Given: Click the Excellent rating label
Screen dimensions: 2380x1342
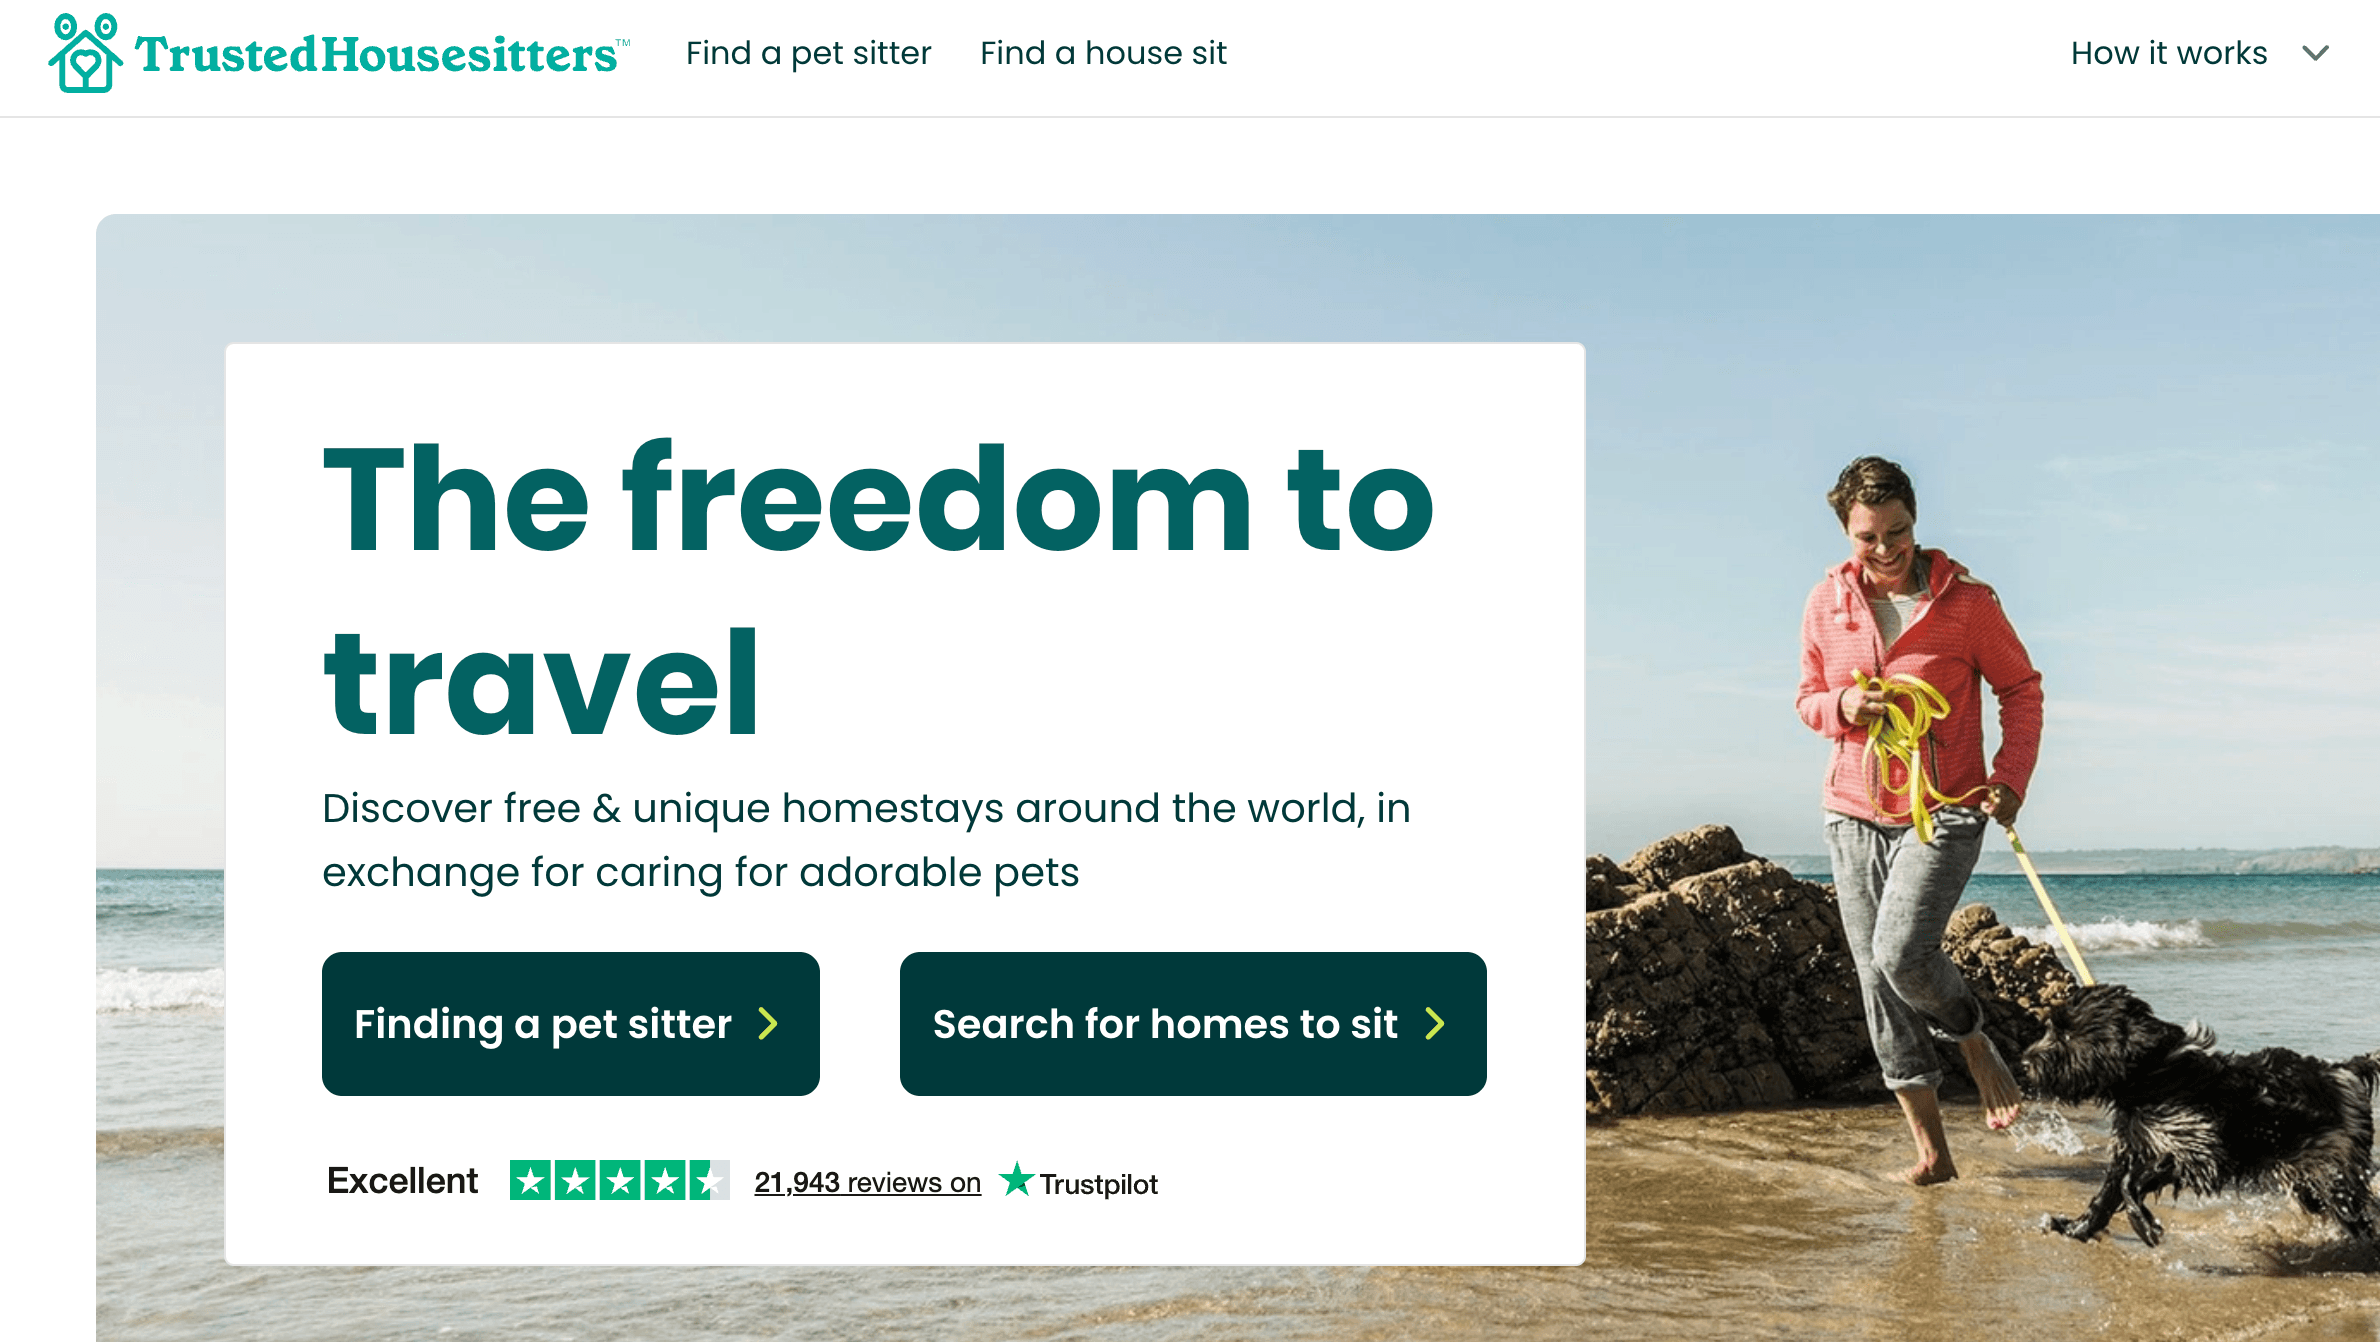Looking at the screenshot, I should coord(402,1181).
